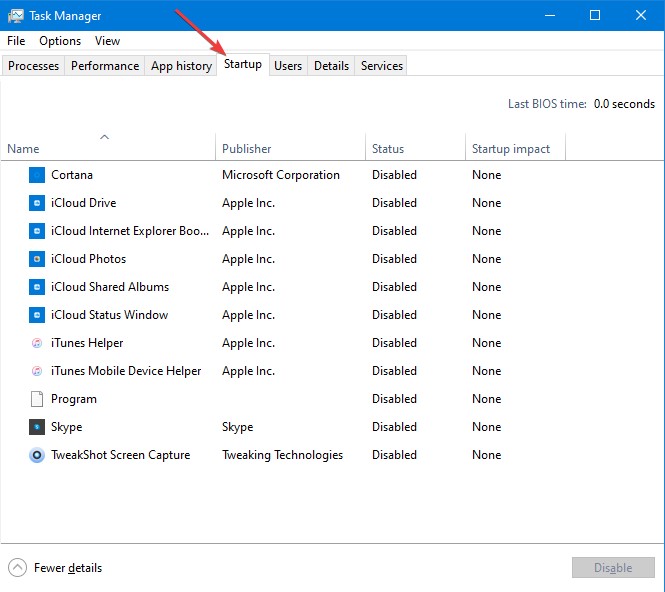Select the iCloud Shared Albums entry name

110,287
